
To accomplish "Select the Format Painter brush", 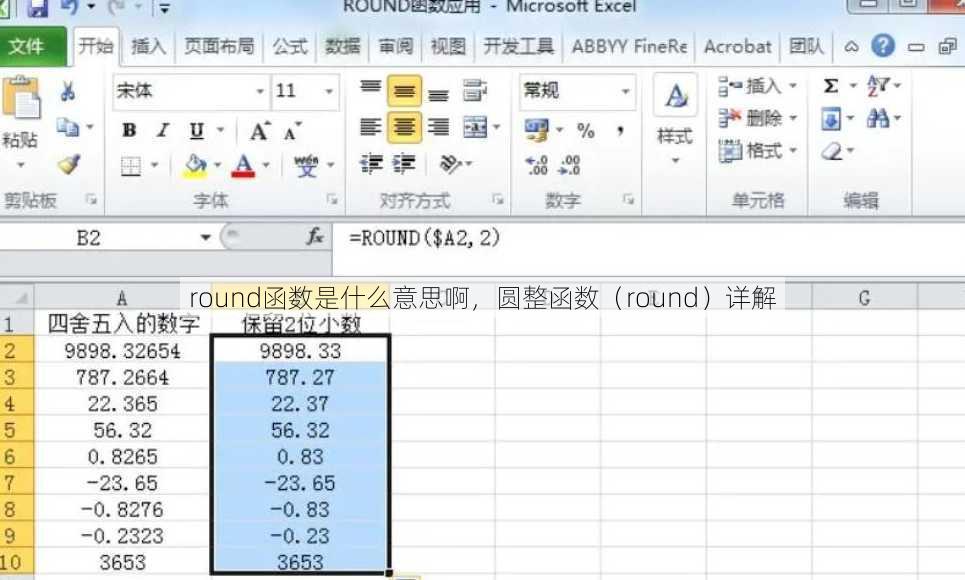I will coord(68,164).
